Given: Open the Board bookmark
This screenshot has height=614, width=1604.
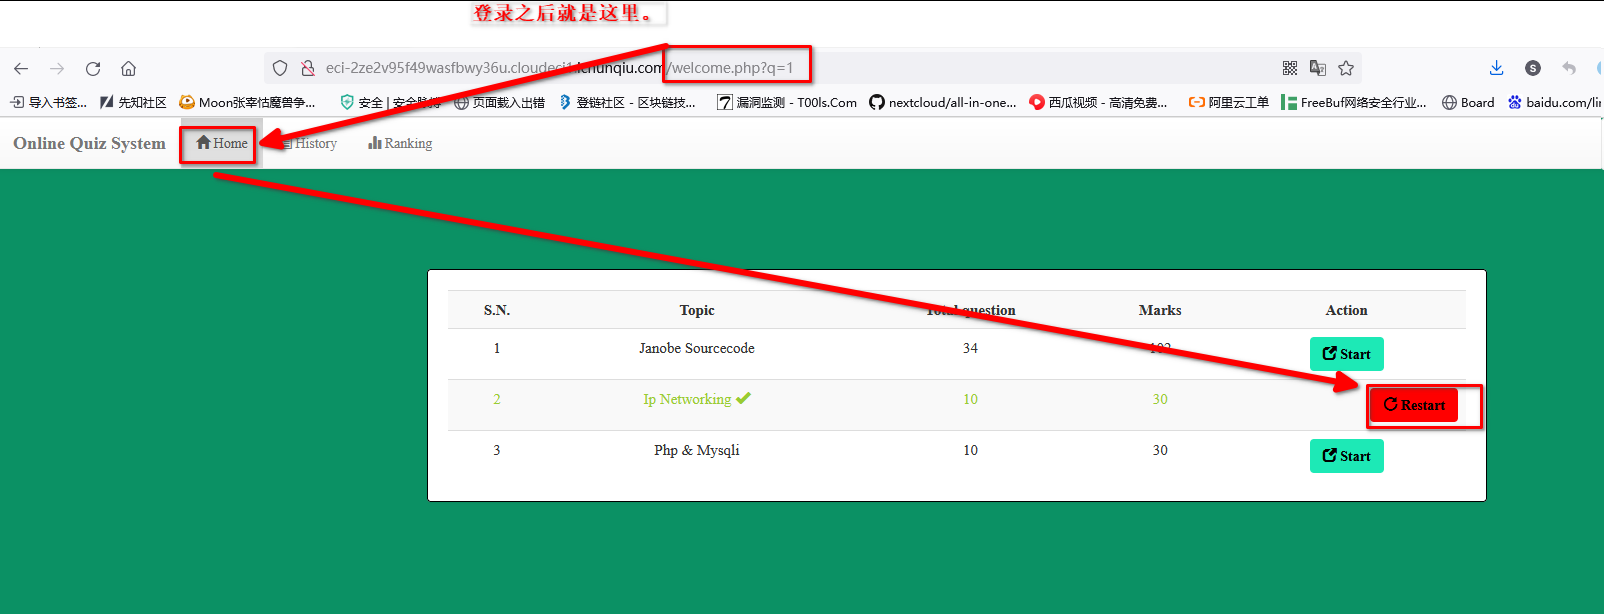Looking at the screenshot, I should [1468, 102].
